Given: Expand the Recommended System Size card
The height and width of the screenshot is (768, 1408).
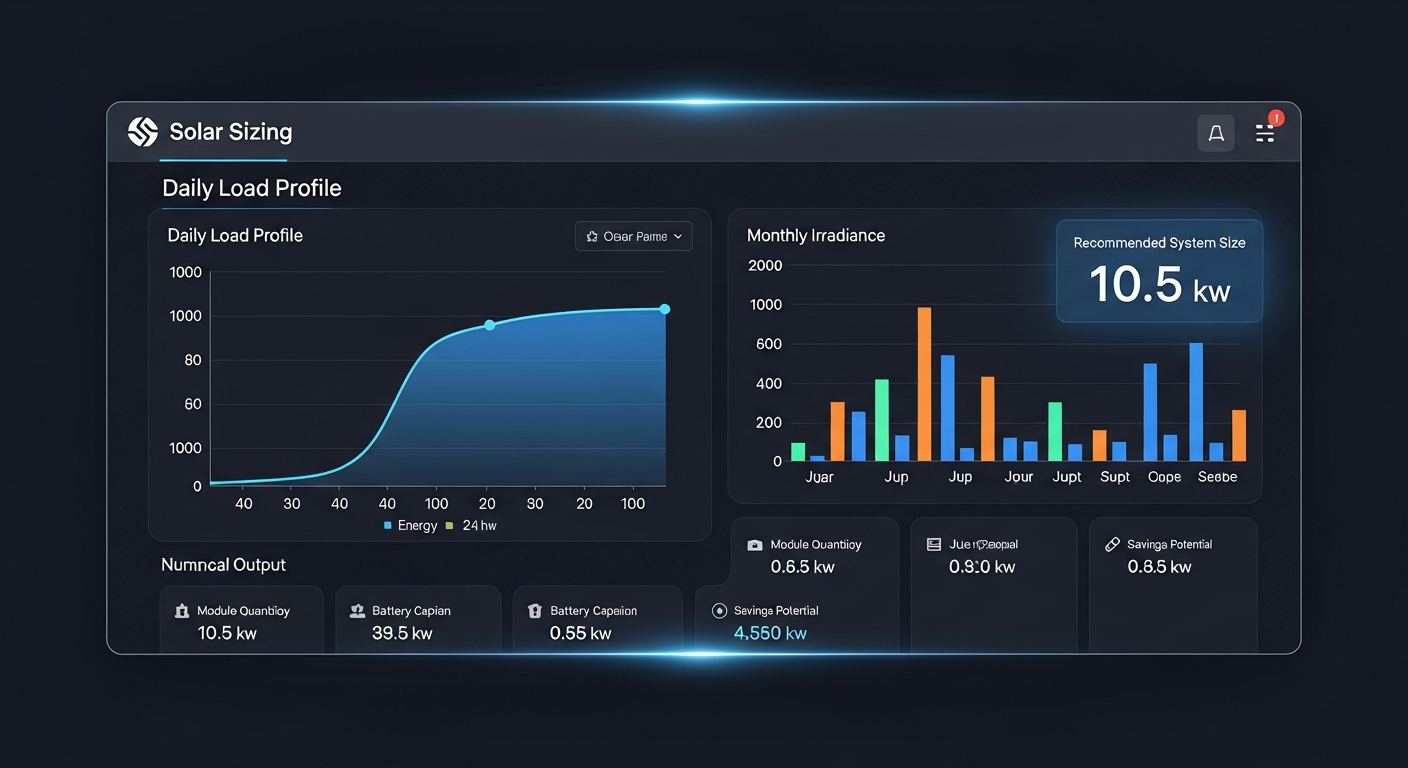Looking at the screenshot, I should click(1158, 270).
